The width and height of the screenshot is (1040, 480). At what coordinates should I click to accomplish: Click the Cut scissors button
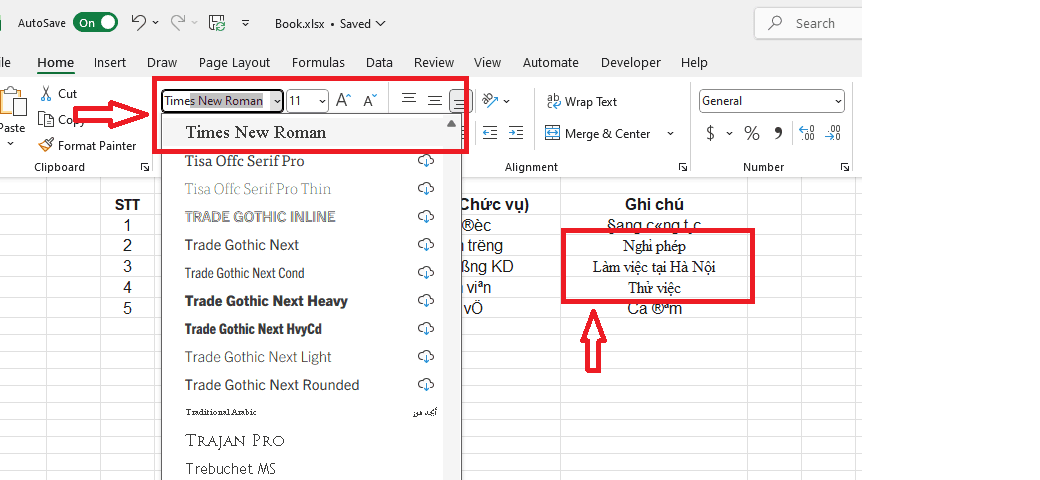pos(58,93)
